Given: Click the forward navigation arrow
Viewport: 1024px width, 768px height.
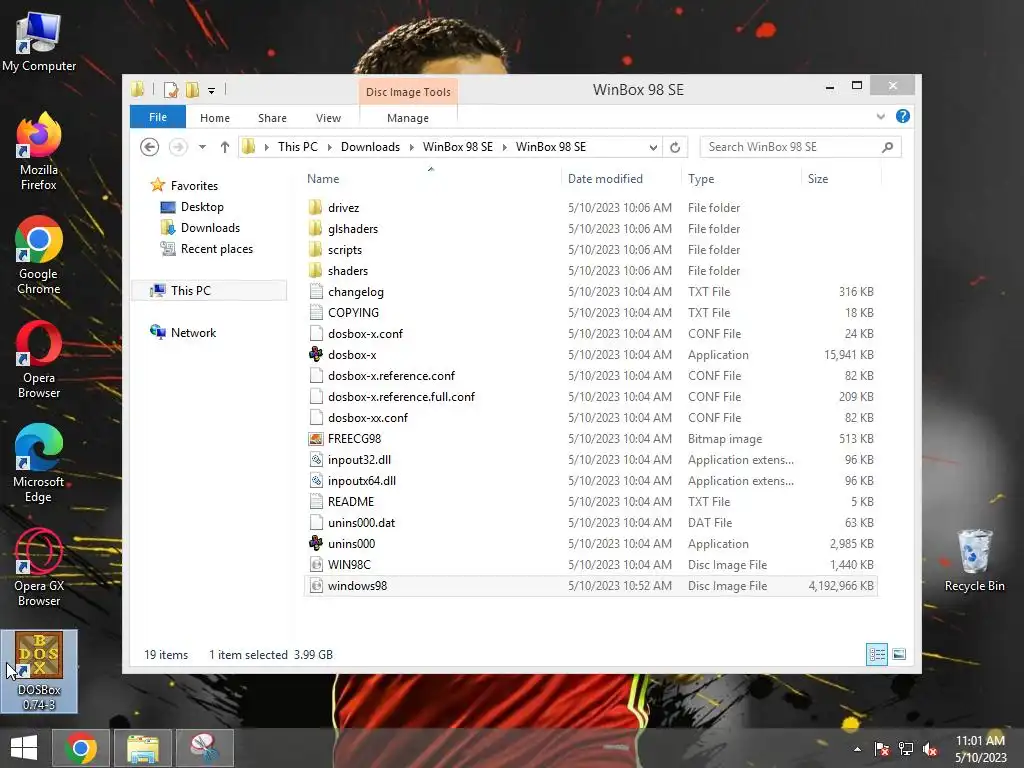Looking at the screenshot, I should [x=178, y=147].
